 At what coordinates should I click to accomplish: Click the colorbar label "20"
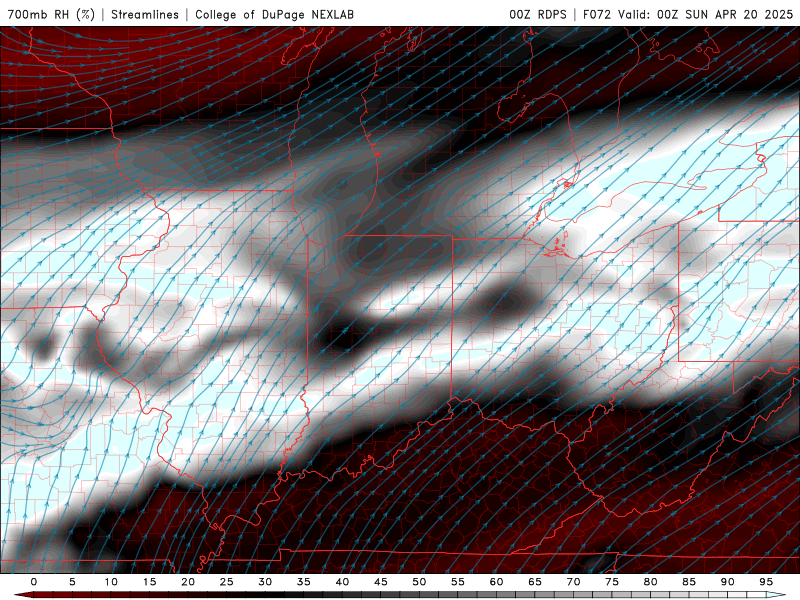pos(188,582)
